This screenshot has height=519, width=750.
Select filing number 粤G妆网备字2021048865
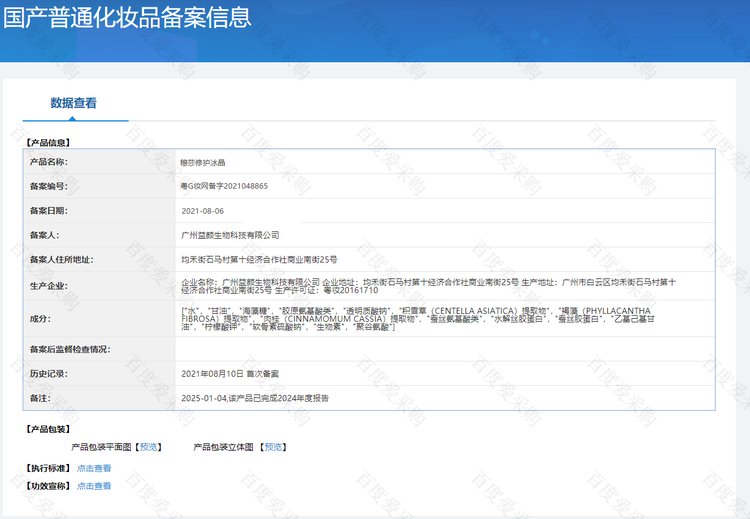pyautogui.click(x=224, y=186)
